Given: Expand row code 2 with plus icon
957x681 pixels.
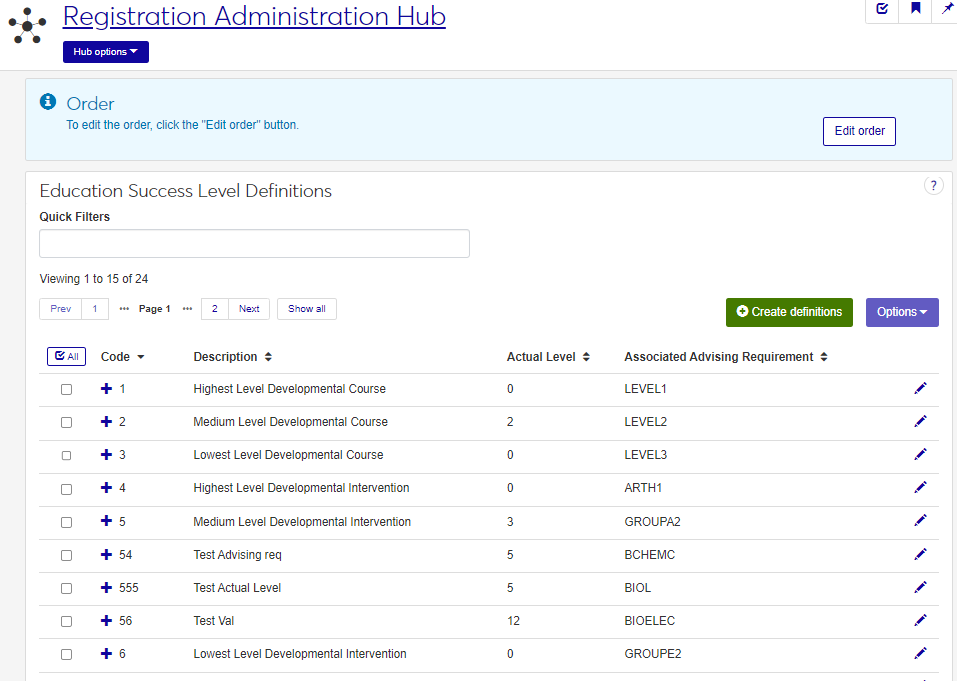Looking at the screenshot, I should pos(107,421).
